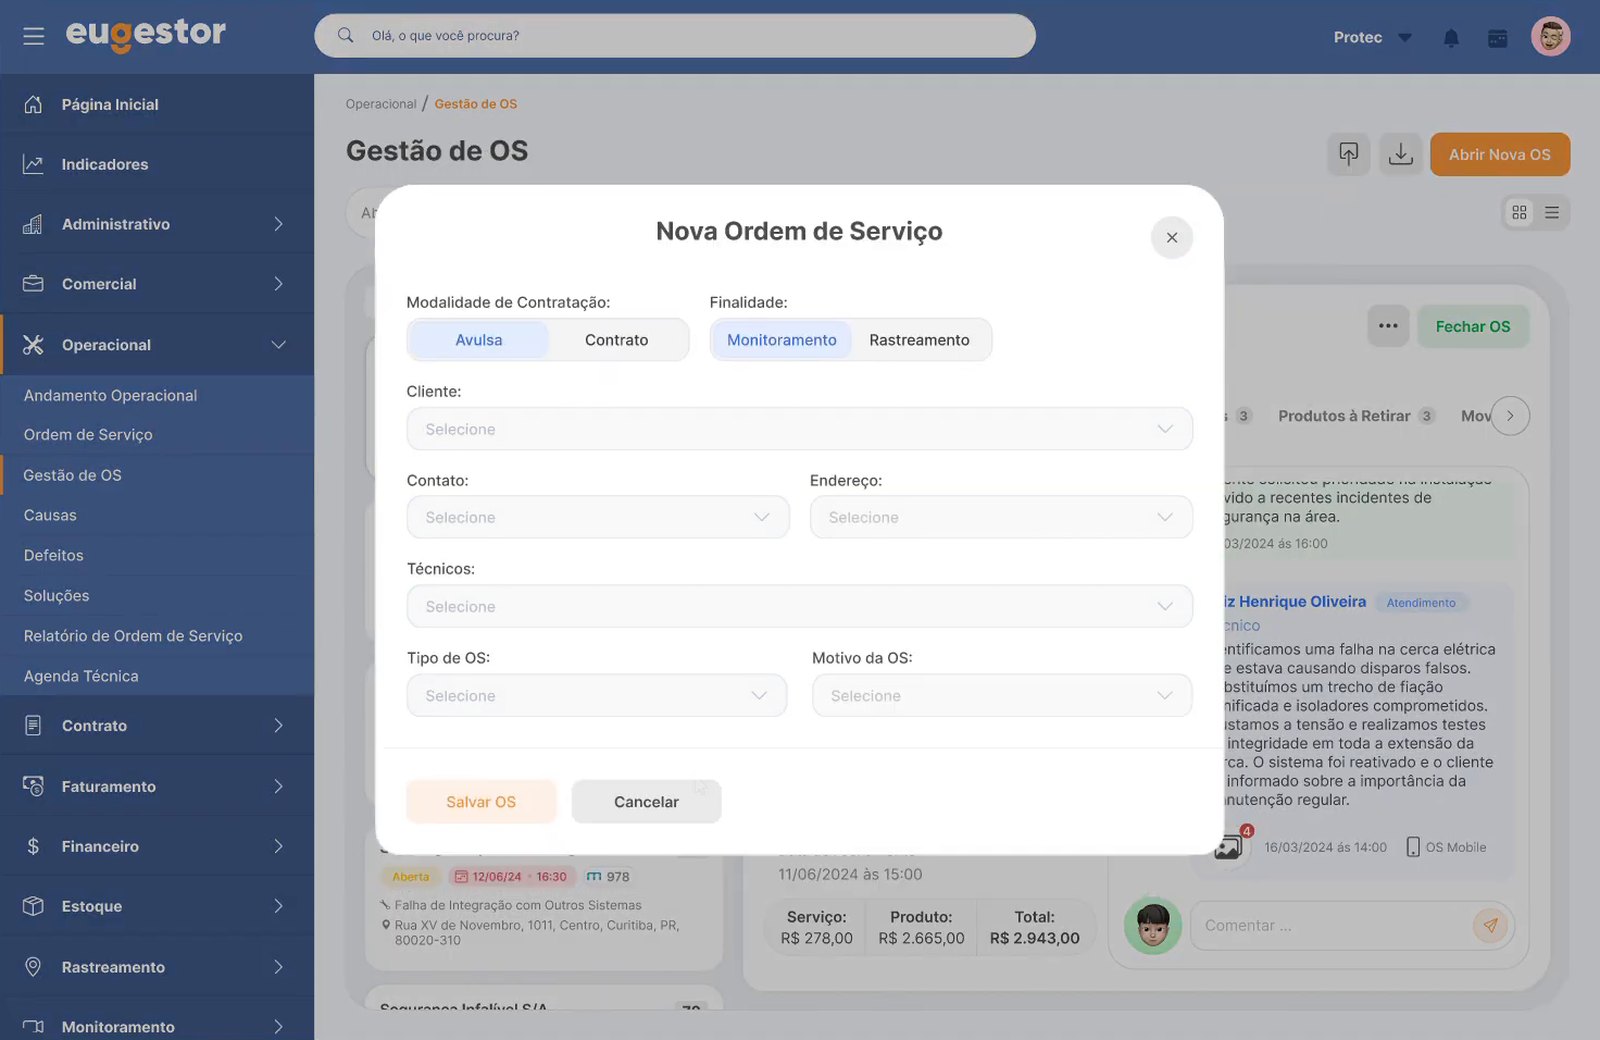Open the user avatar profile
This screenshot has width=1600, height=1040.
click(1550, 37)
